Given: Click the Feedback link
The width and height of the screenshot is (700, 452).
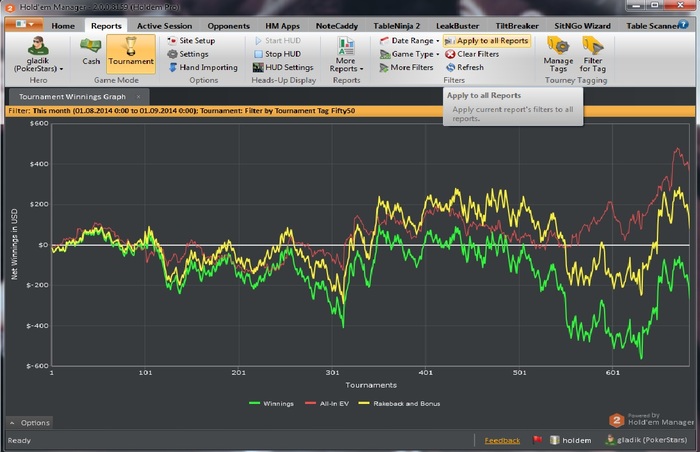Looking at the screenshot, I should (x=502, y=440).
